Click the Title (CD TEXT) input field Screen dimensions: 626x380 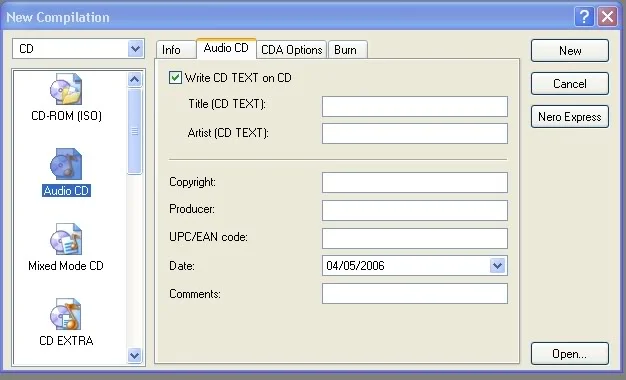point(415,106)
